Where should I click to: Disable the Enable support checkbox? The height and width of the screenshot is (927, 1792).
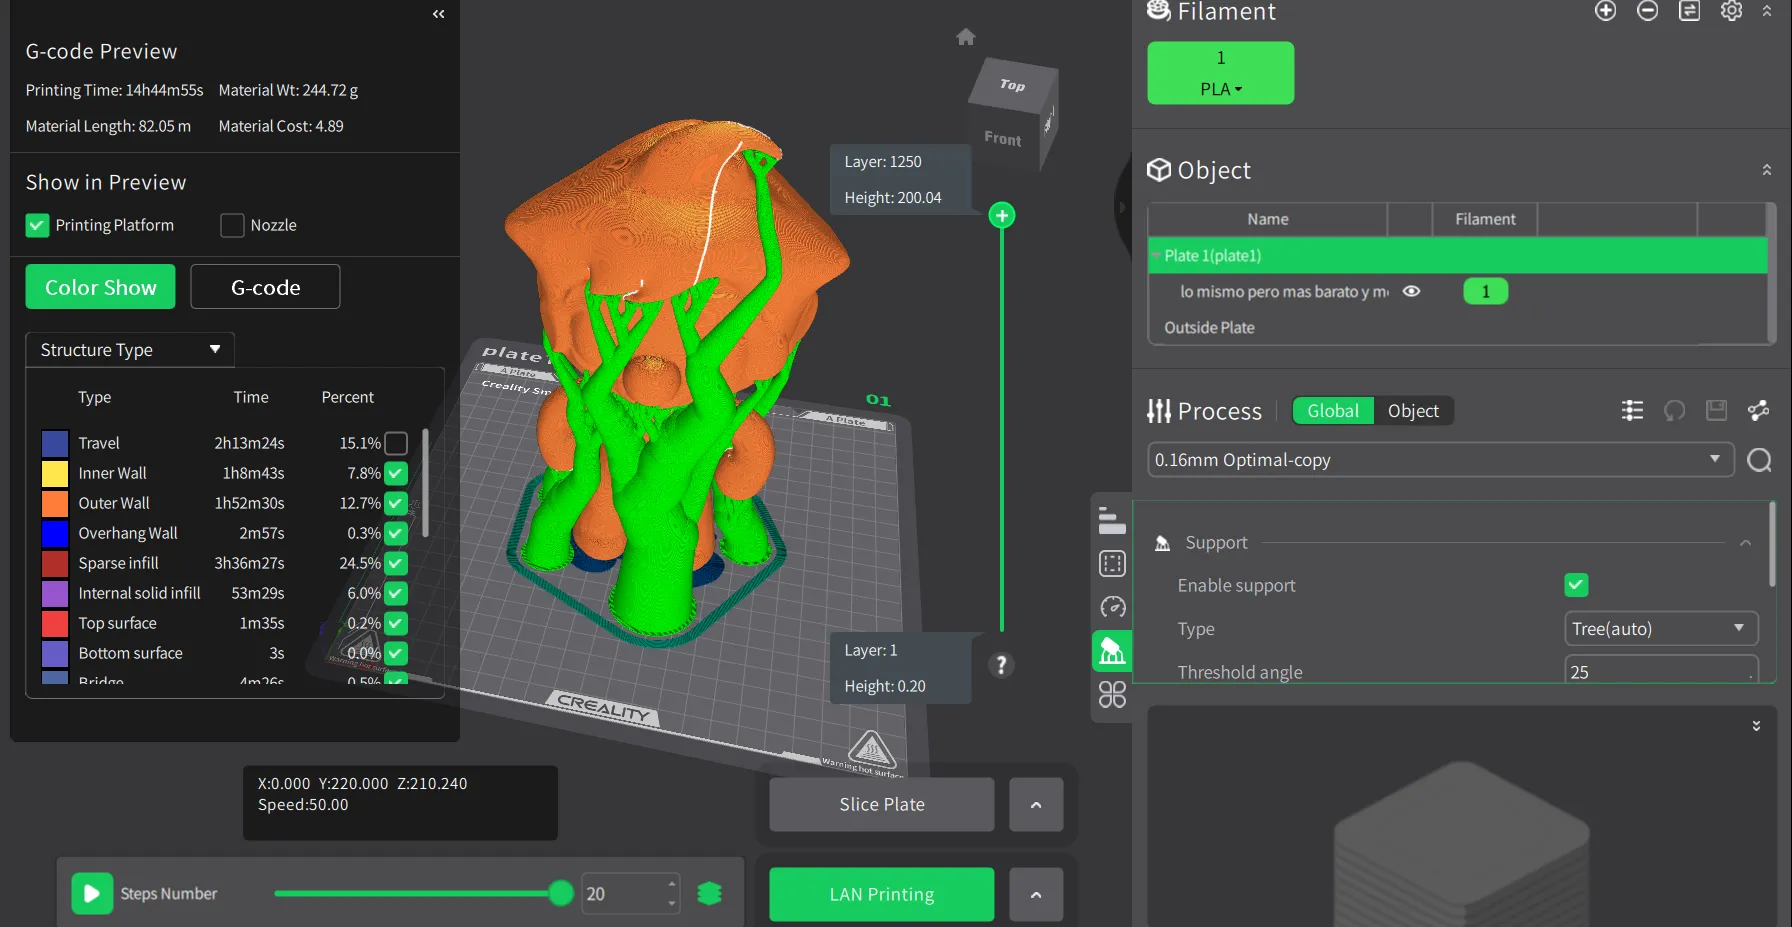(1576, 585)
